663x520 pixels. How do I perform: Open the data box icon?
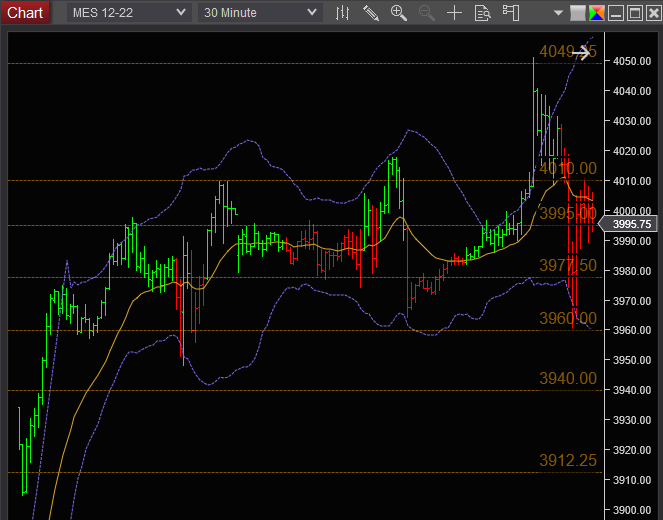482,13
